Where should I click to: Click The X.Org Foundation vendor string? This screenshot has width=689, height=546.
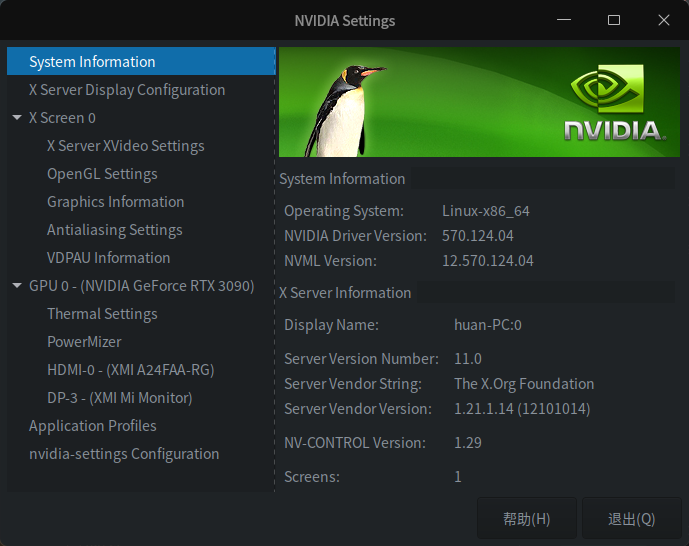(x=524, y=384)
